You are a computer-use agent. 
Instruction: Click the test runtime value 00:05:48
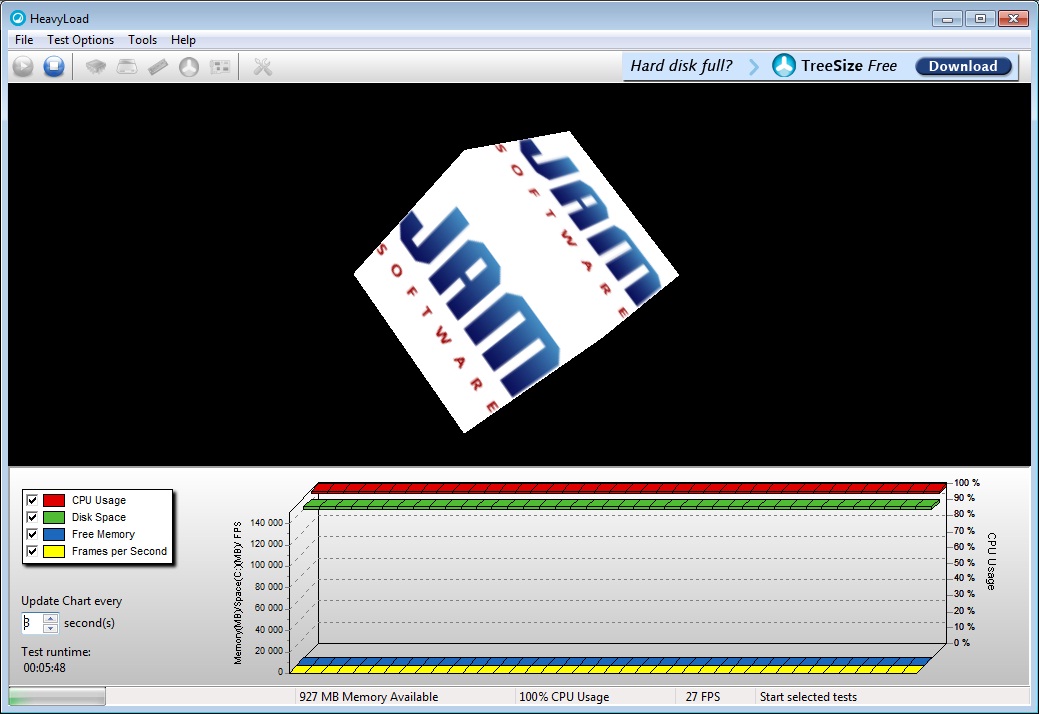click(x=44, y=668)
